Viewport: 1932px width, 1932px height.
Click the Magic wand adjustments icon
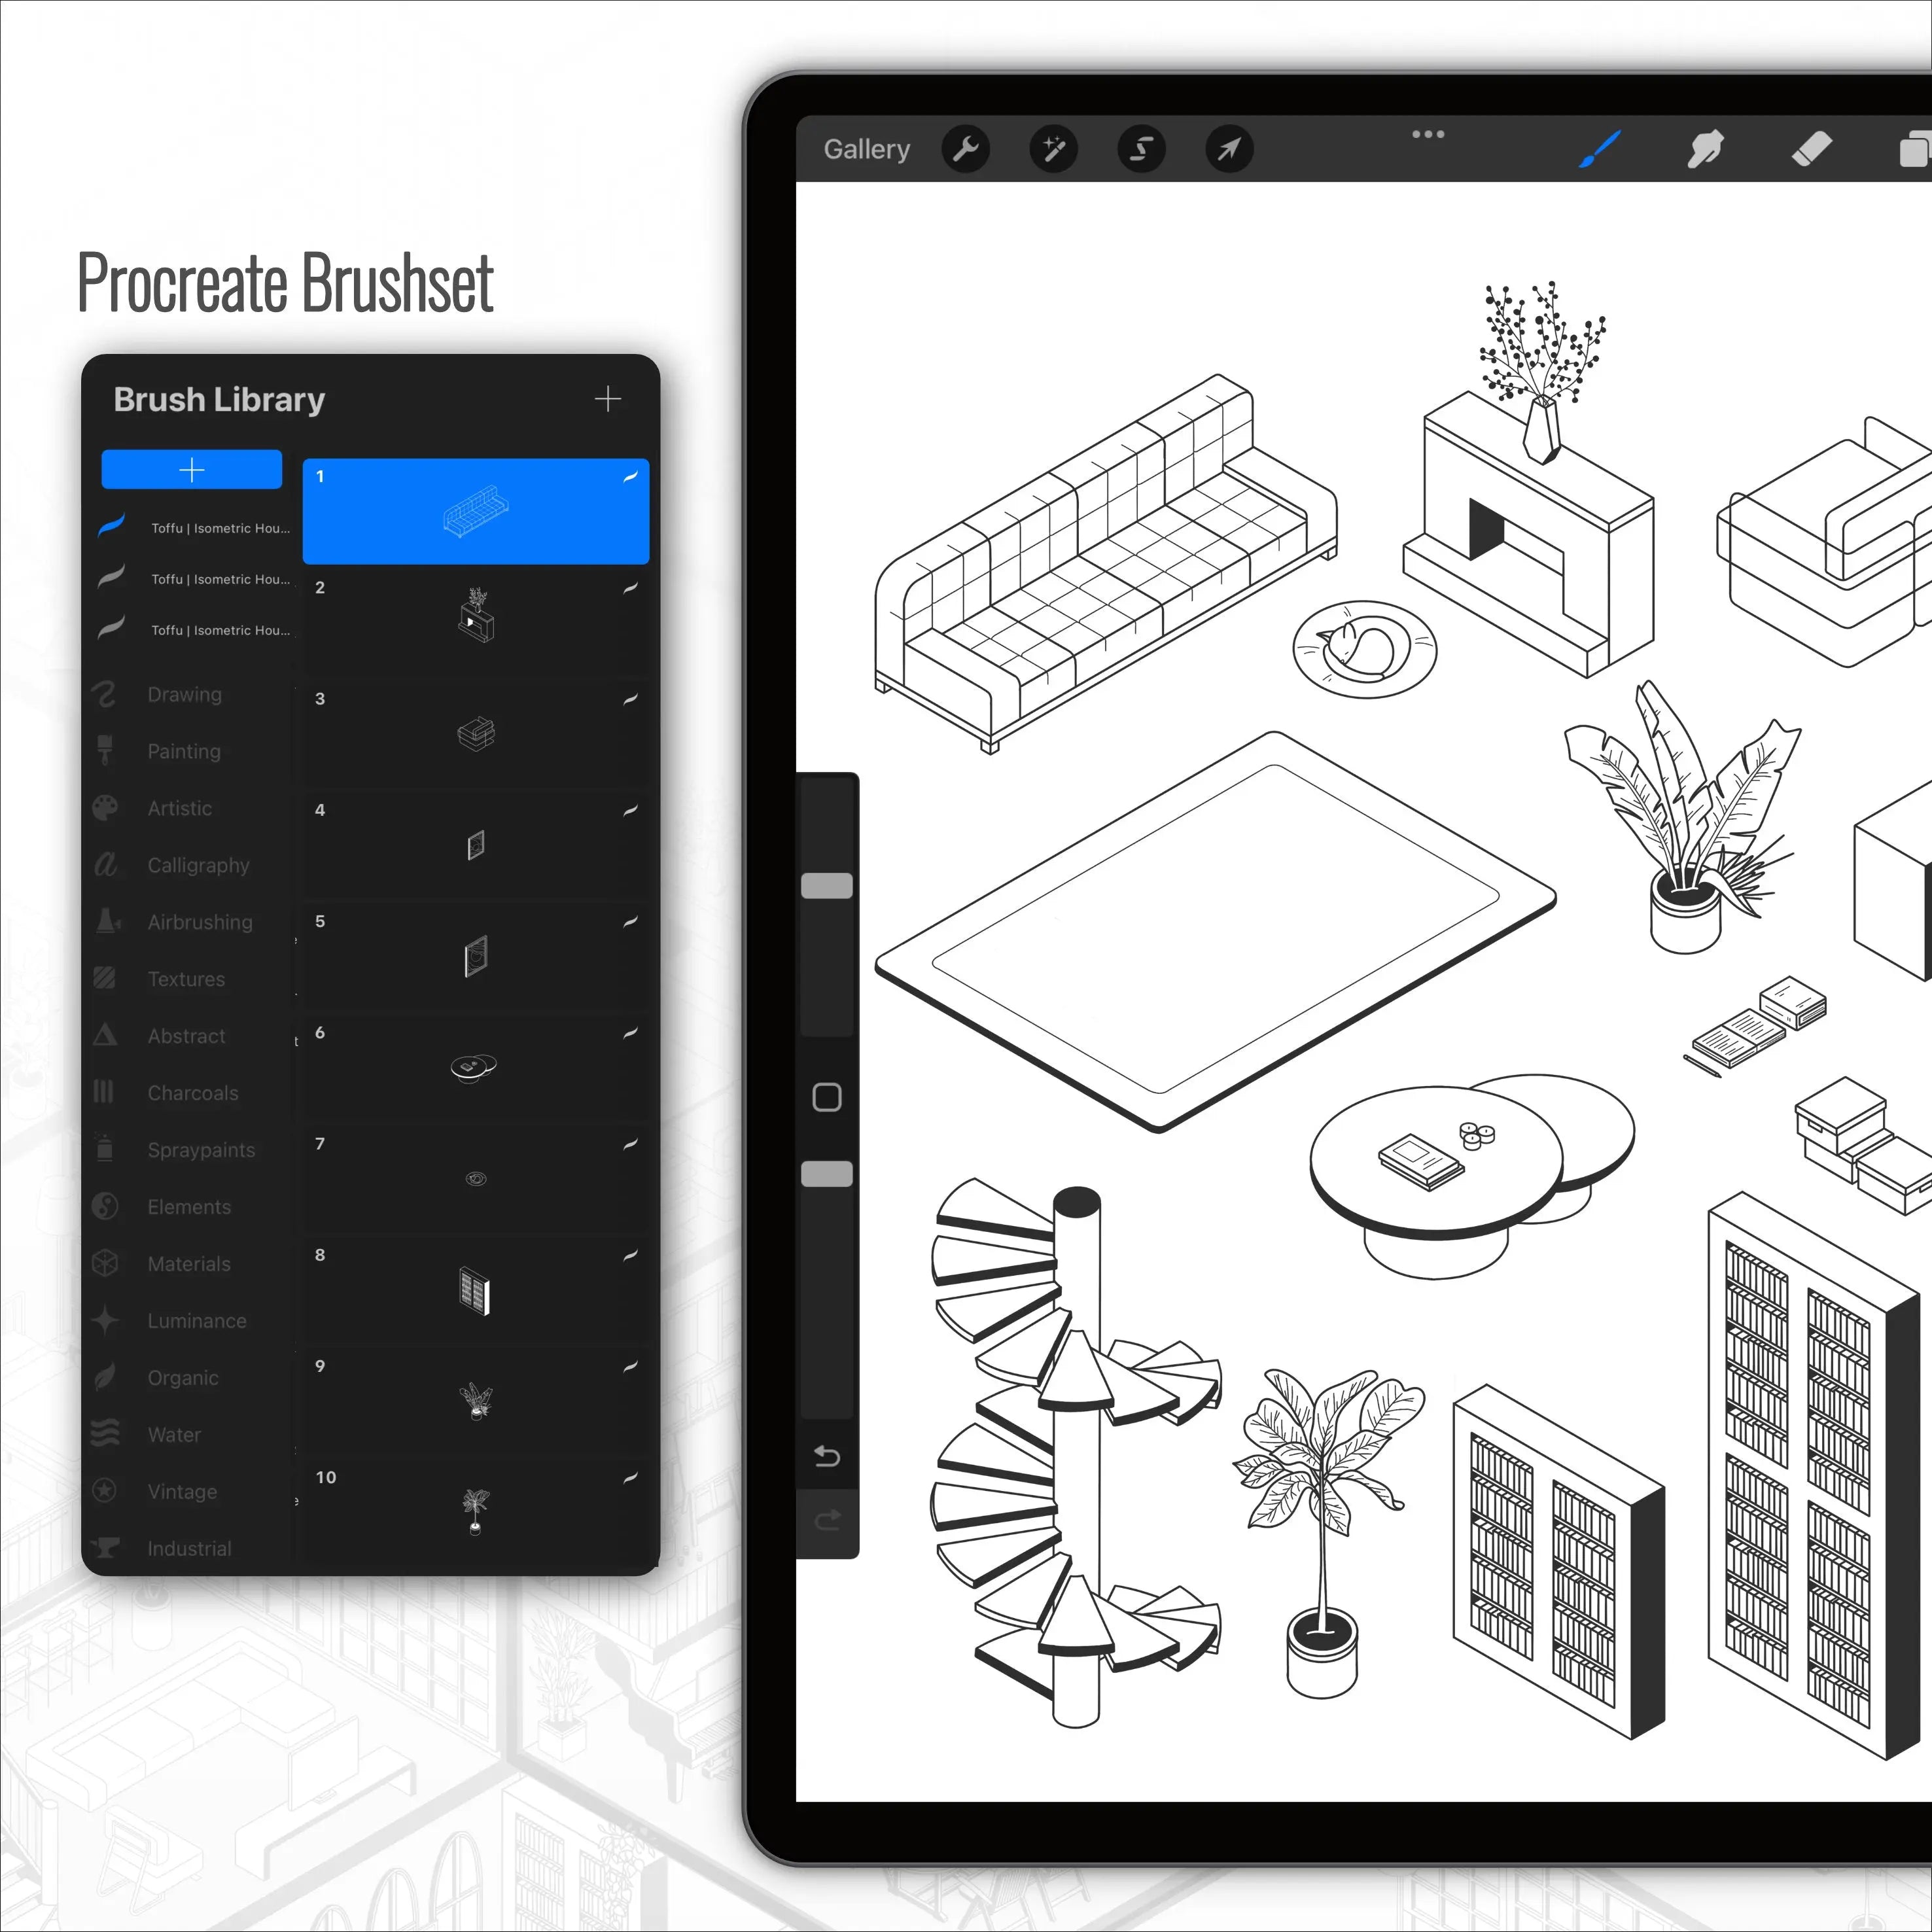(x=1053, y=149)
